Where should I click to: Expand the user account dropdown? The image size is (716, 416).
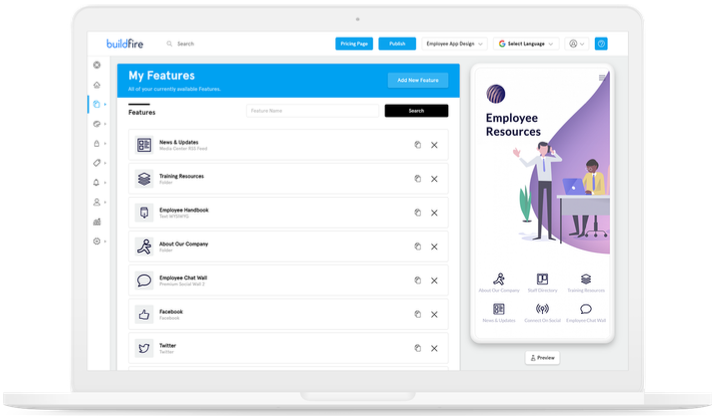[x=576, y=44]
